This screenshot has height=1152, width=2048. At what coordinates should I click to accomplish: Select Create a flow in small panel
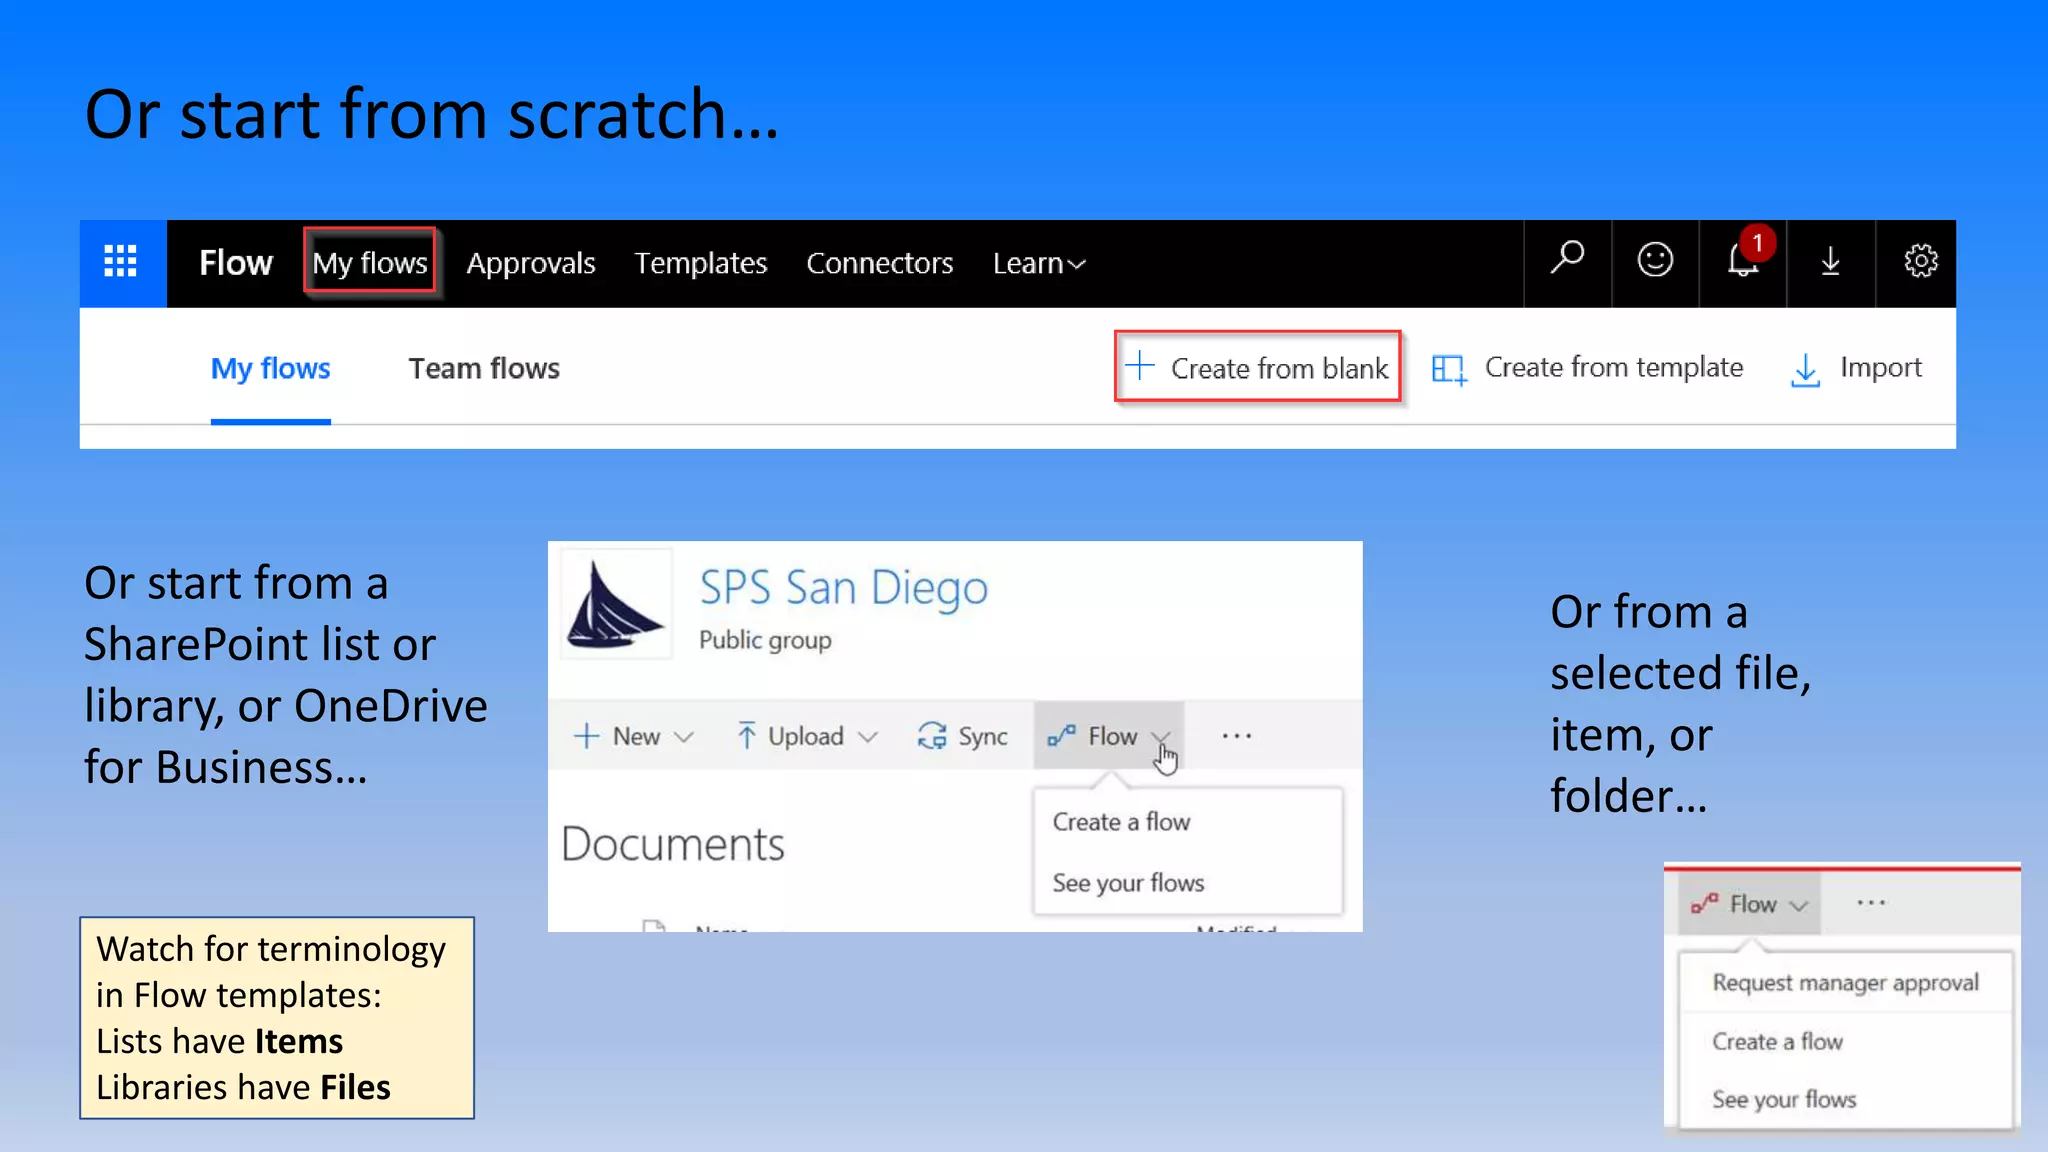click(x=1777, y=1042)
